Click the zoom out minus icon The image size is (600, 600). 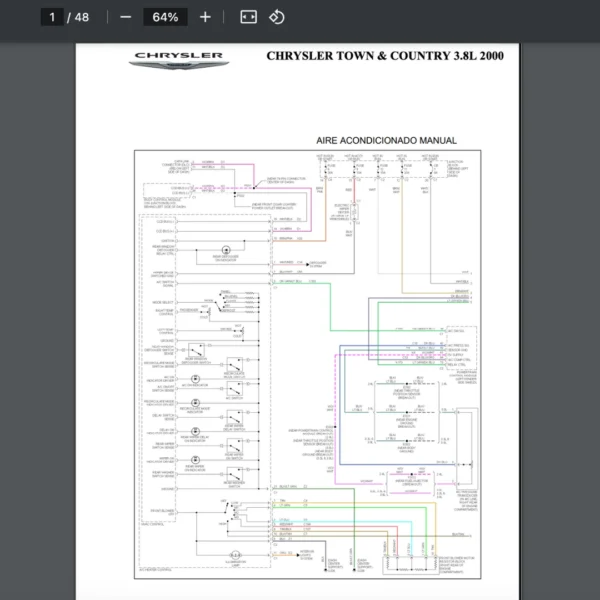coord(125,17)
